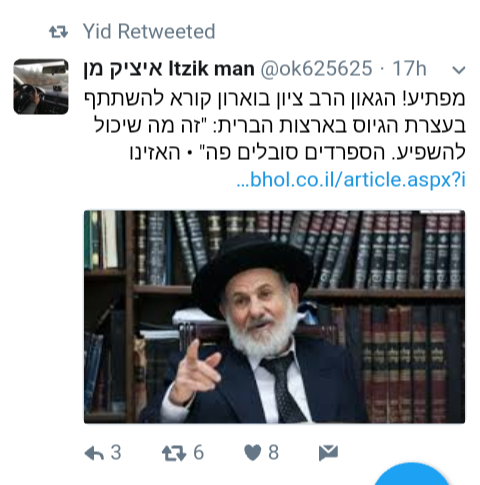The image size is (480, 485).
Task: Open the bhol.co.il article link
Action: 351,180
